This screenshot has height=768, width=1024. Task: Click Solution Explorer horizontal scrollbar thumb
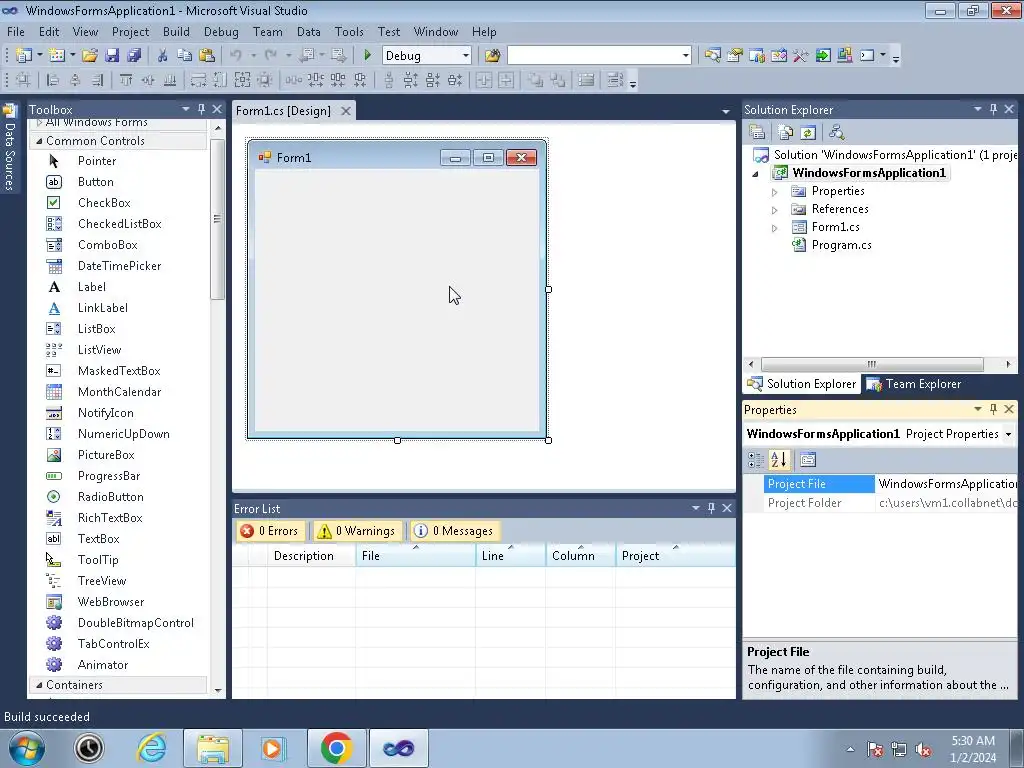click(x=872, y=364)
